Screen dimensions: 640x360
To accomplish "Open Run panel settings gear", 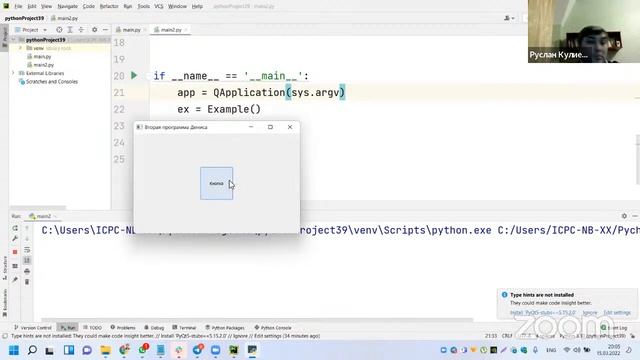I will point(624,216).
